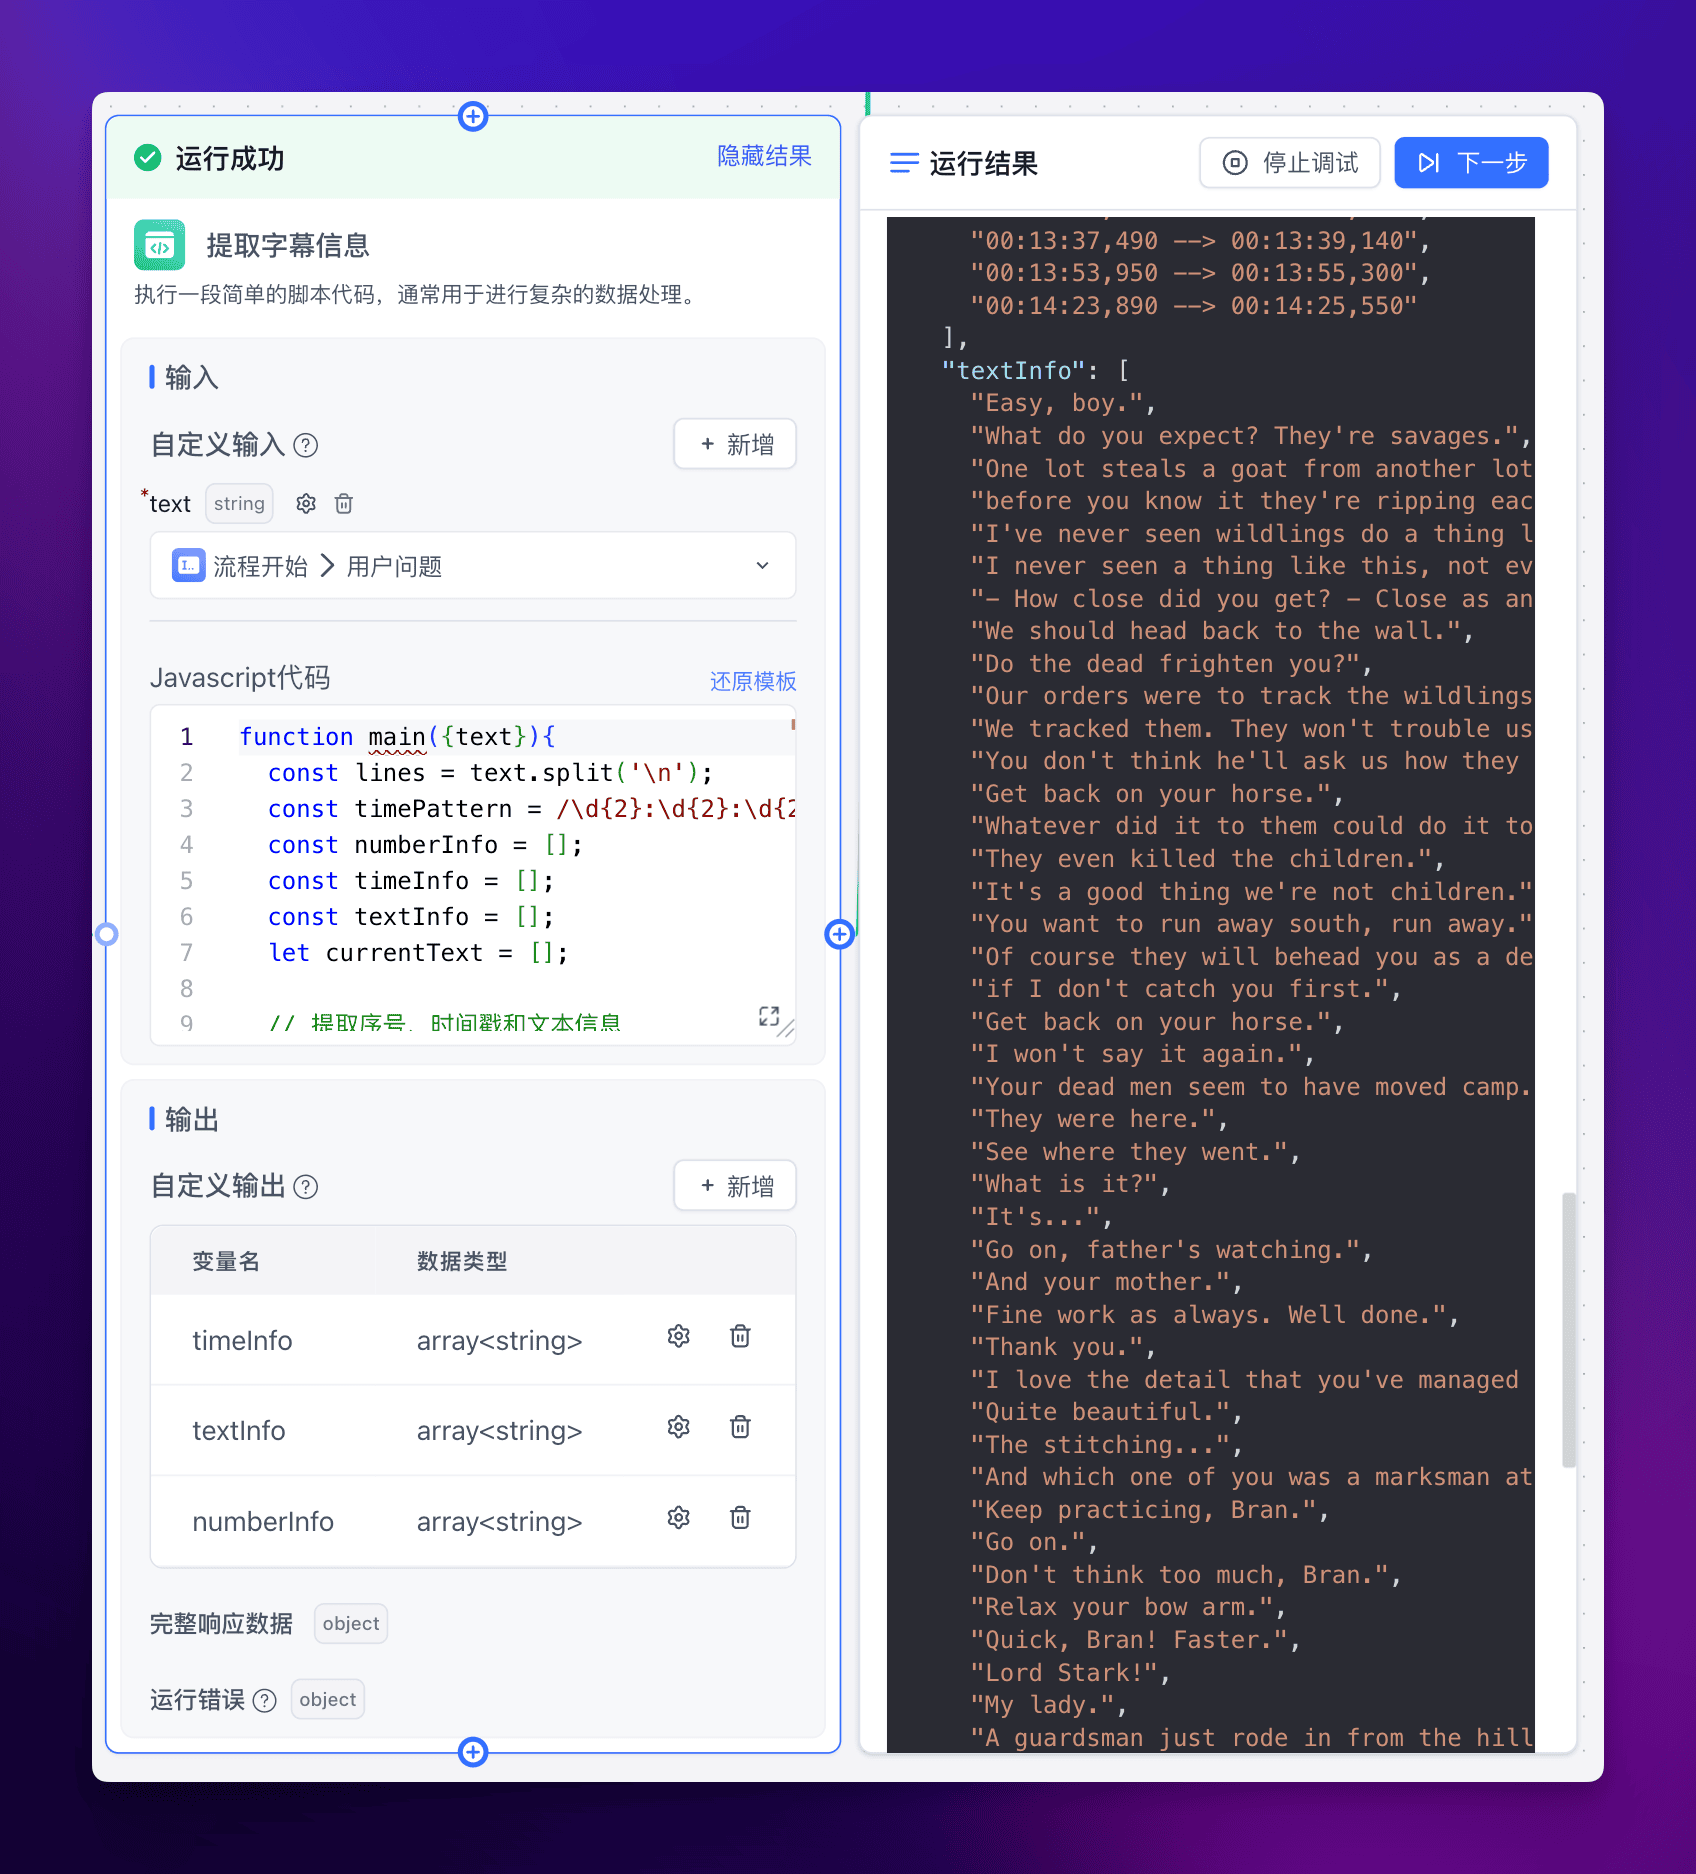
Task: Toggle 隐藏结果 to hide run results
Action: tap(764, 157)
